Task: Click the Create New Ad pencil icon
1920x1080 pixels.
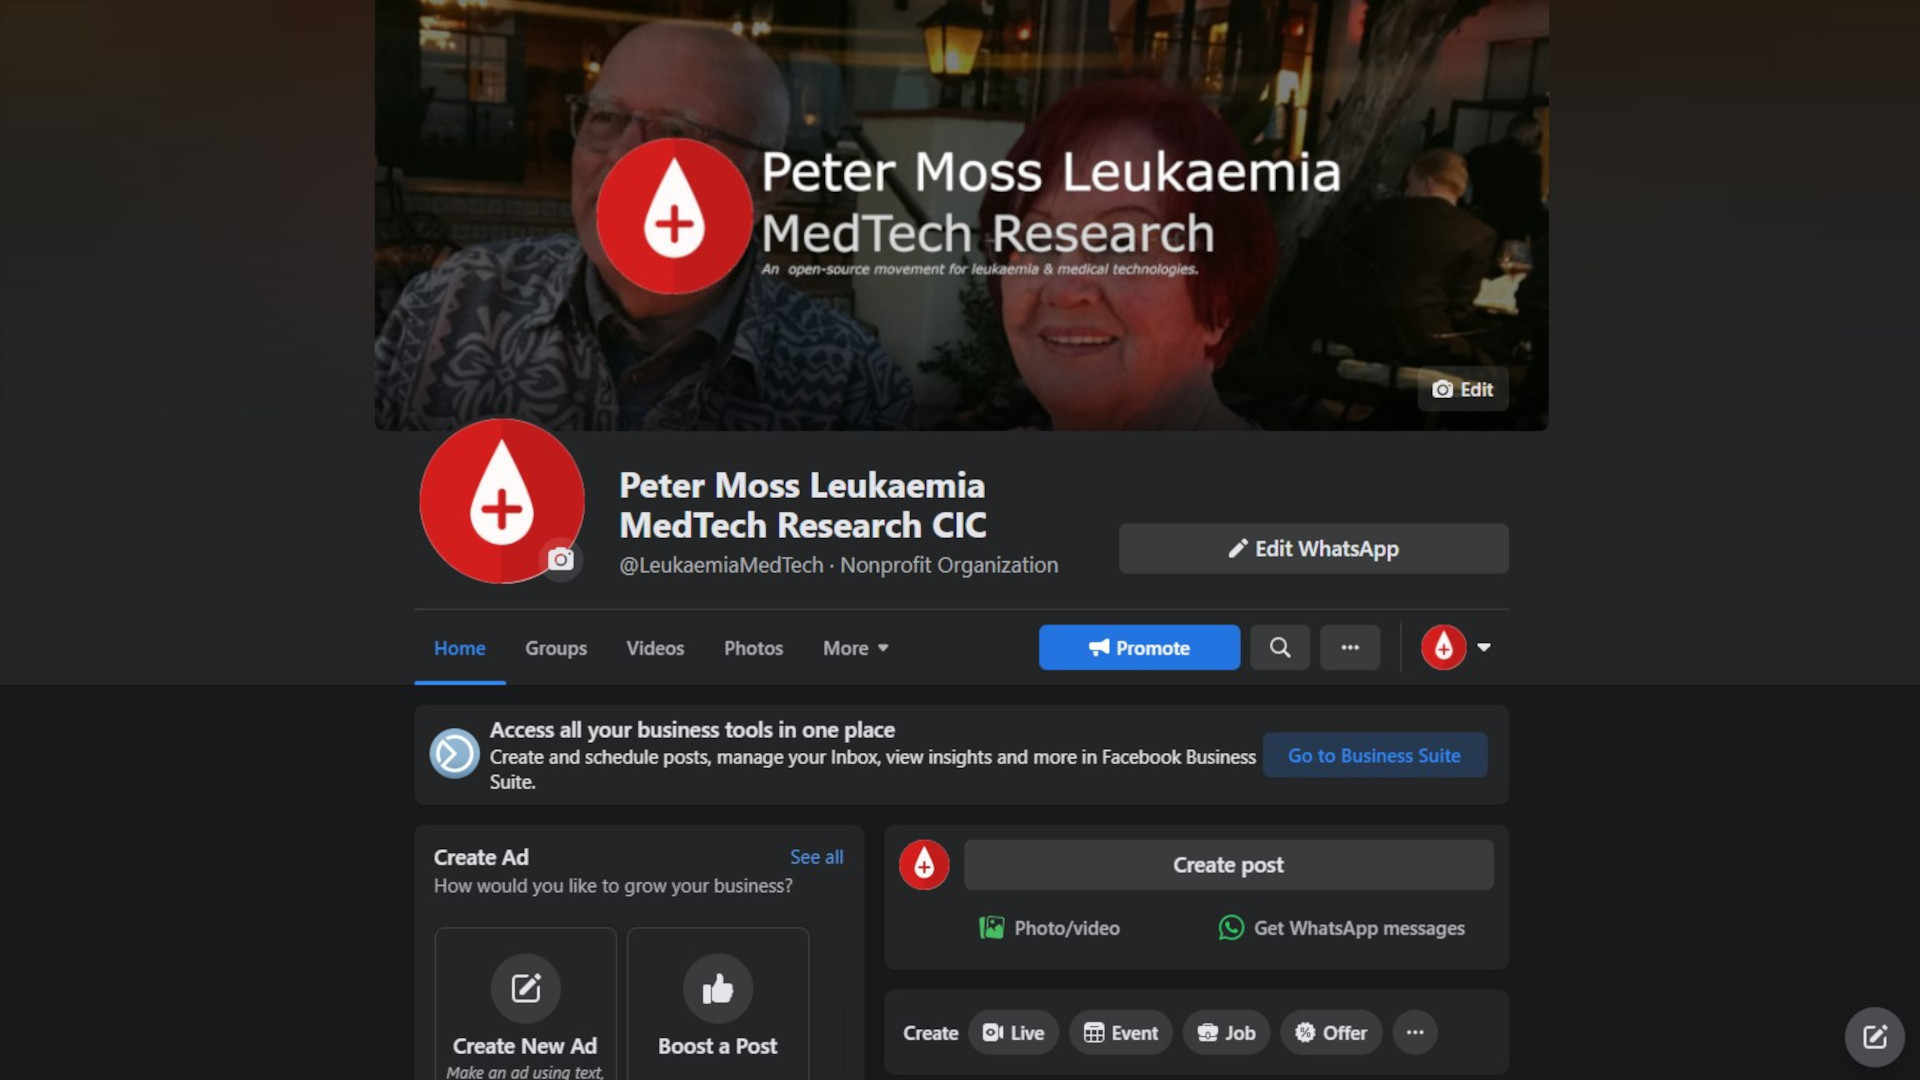Action: pos(525,988)
